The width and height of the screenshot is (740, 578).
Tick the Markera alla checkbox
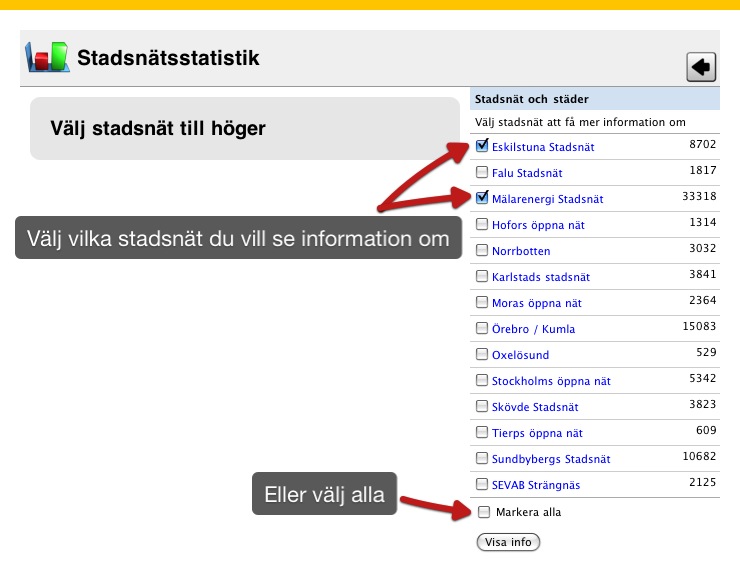[x=484, y=512]
